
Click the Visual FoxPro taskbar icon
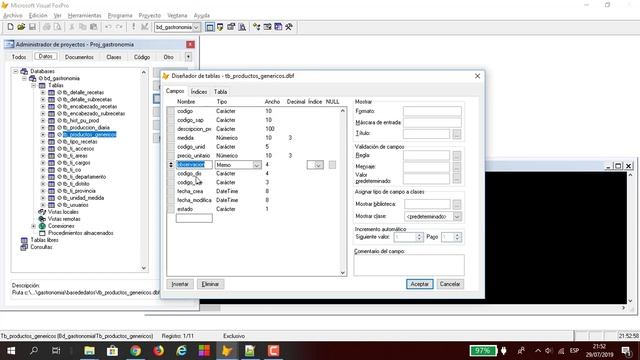(227, 351)
